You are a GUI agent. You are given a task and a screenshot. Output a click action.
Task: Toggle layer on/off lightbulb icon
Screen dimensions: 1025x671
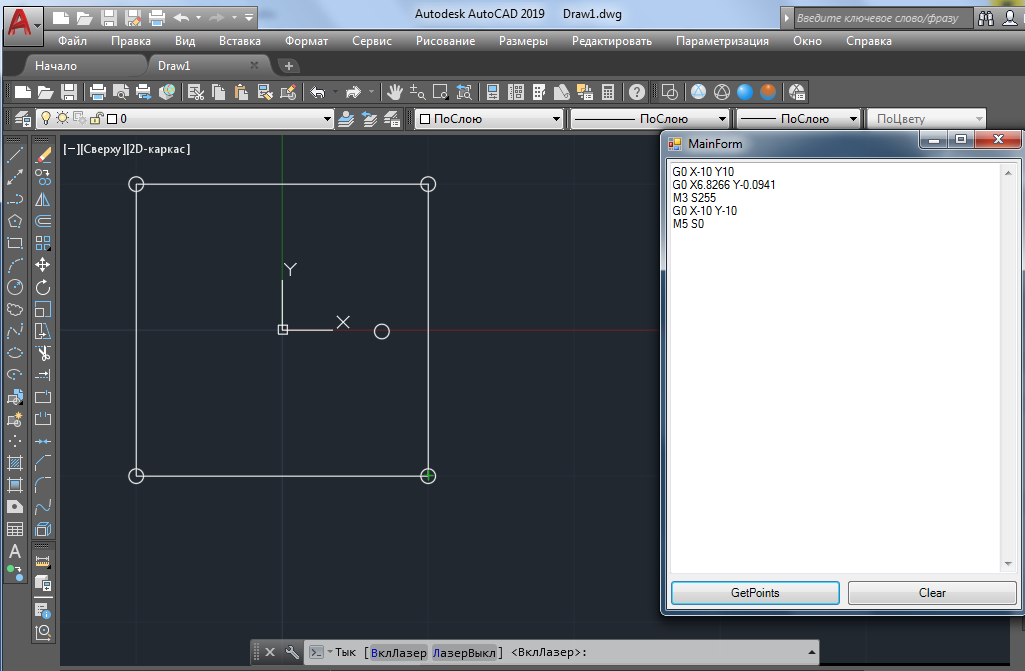click(46, 118)
